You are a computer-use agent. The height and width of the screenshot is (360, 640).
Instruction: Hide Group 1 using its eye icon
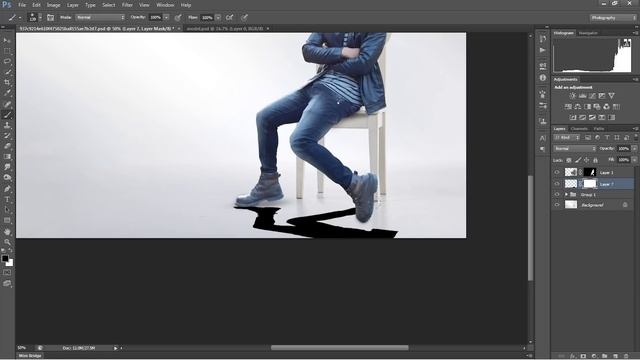point(557,195)
